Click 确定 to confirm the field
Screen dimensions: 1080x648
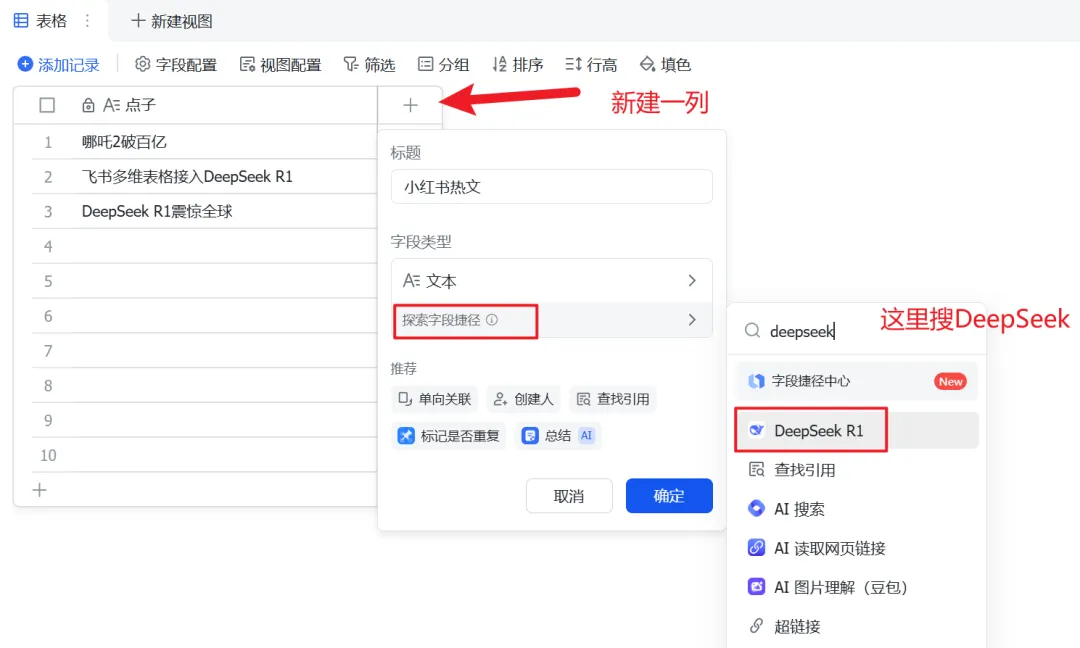669,496
